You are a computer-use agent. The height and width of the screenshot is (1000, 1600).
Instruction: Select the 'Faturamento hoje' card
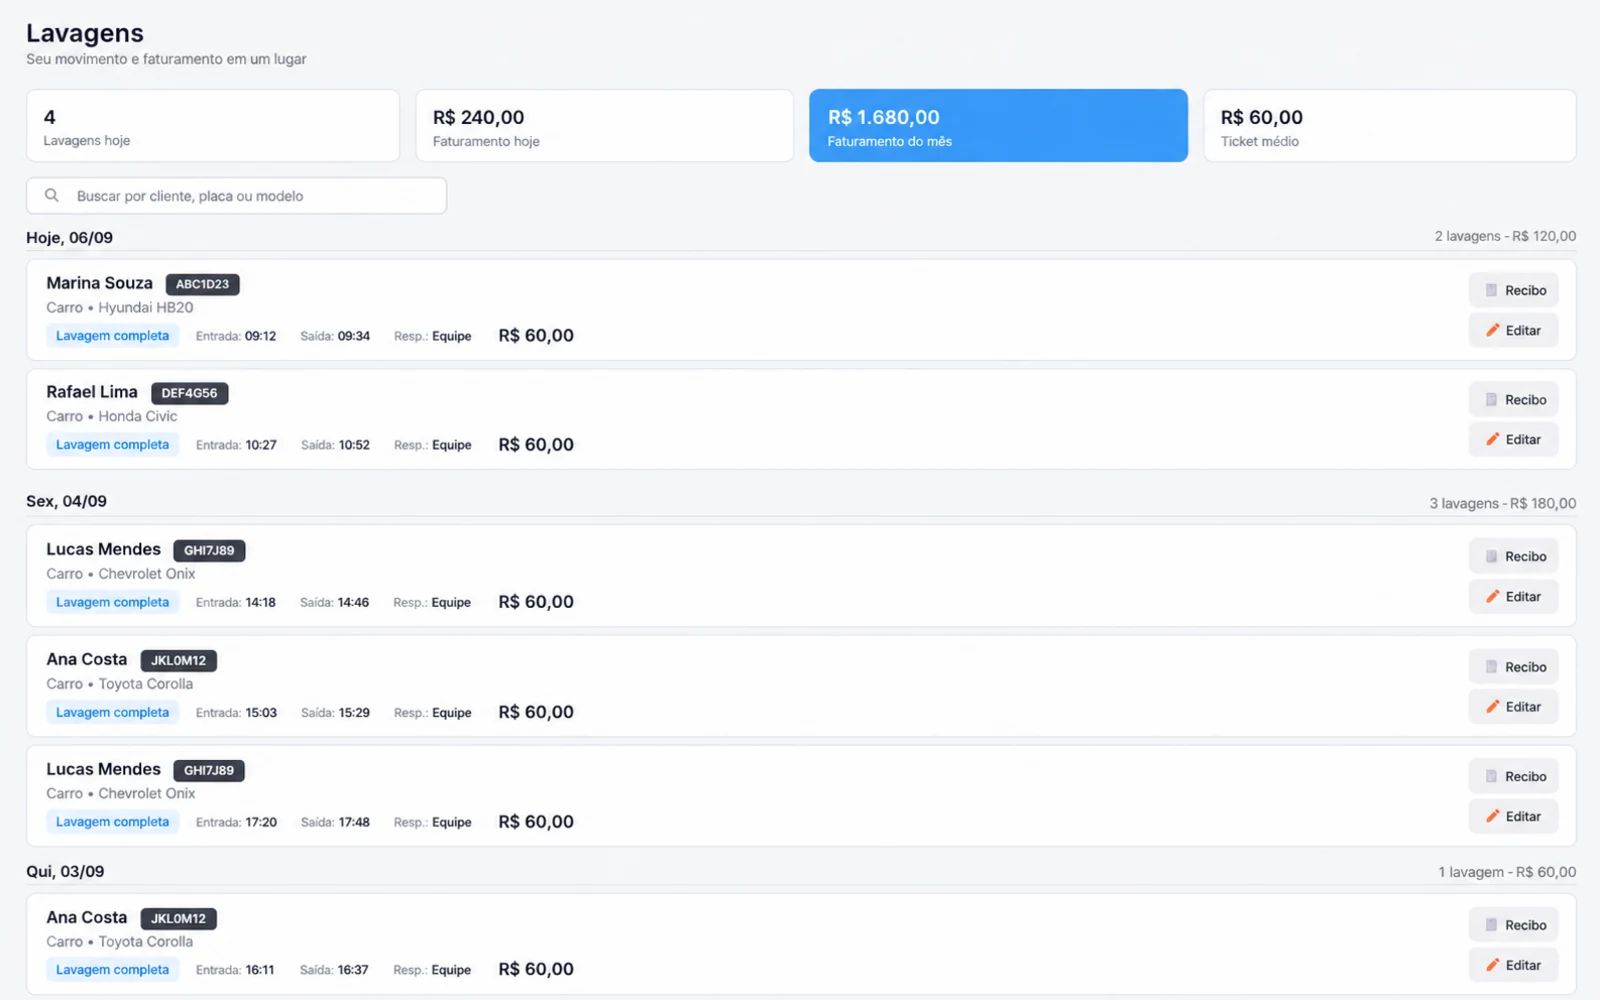(605, 126)
